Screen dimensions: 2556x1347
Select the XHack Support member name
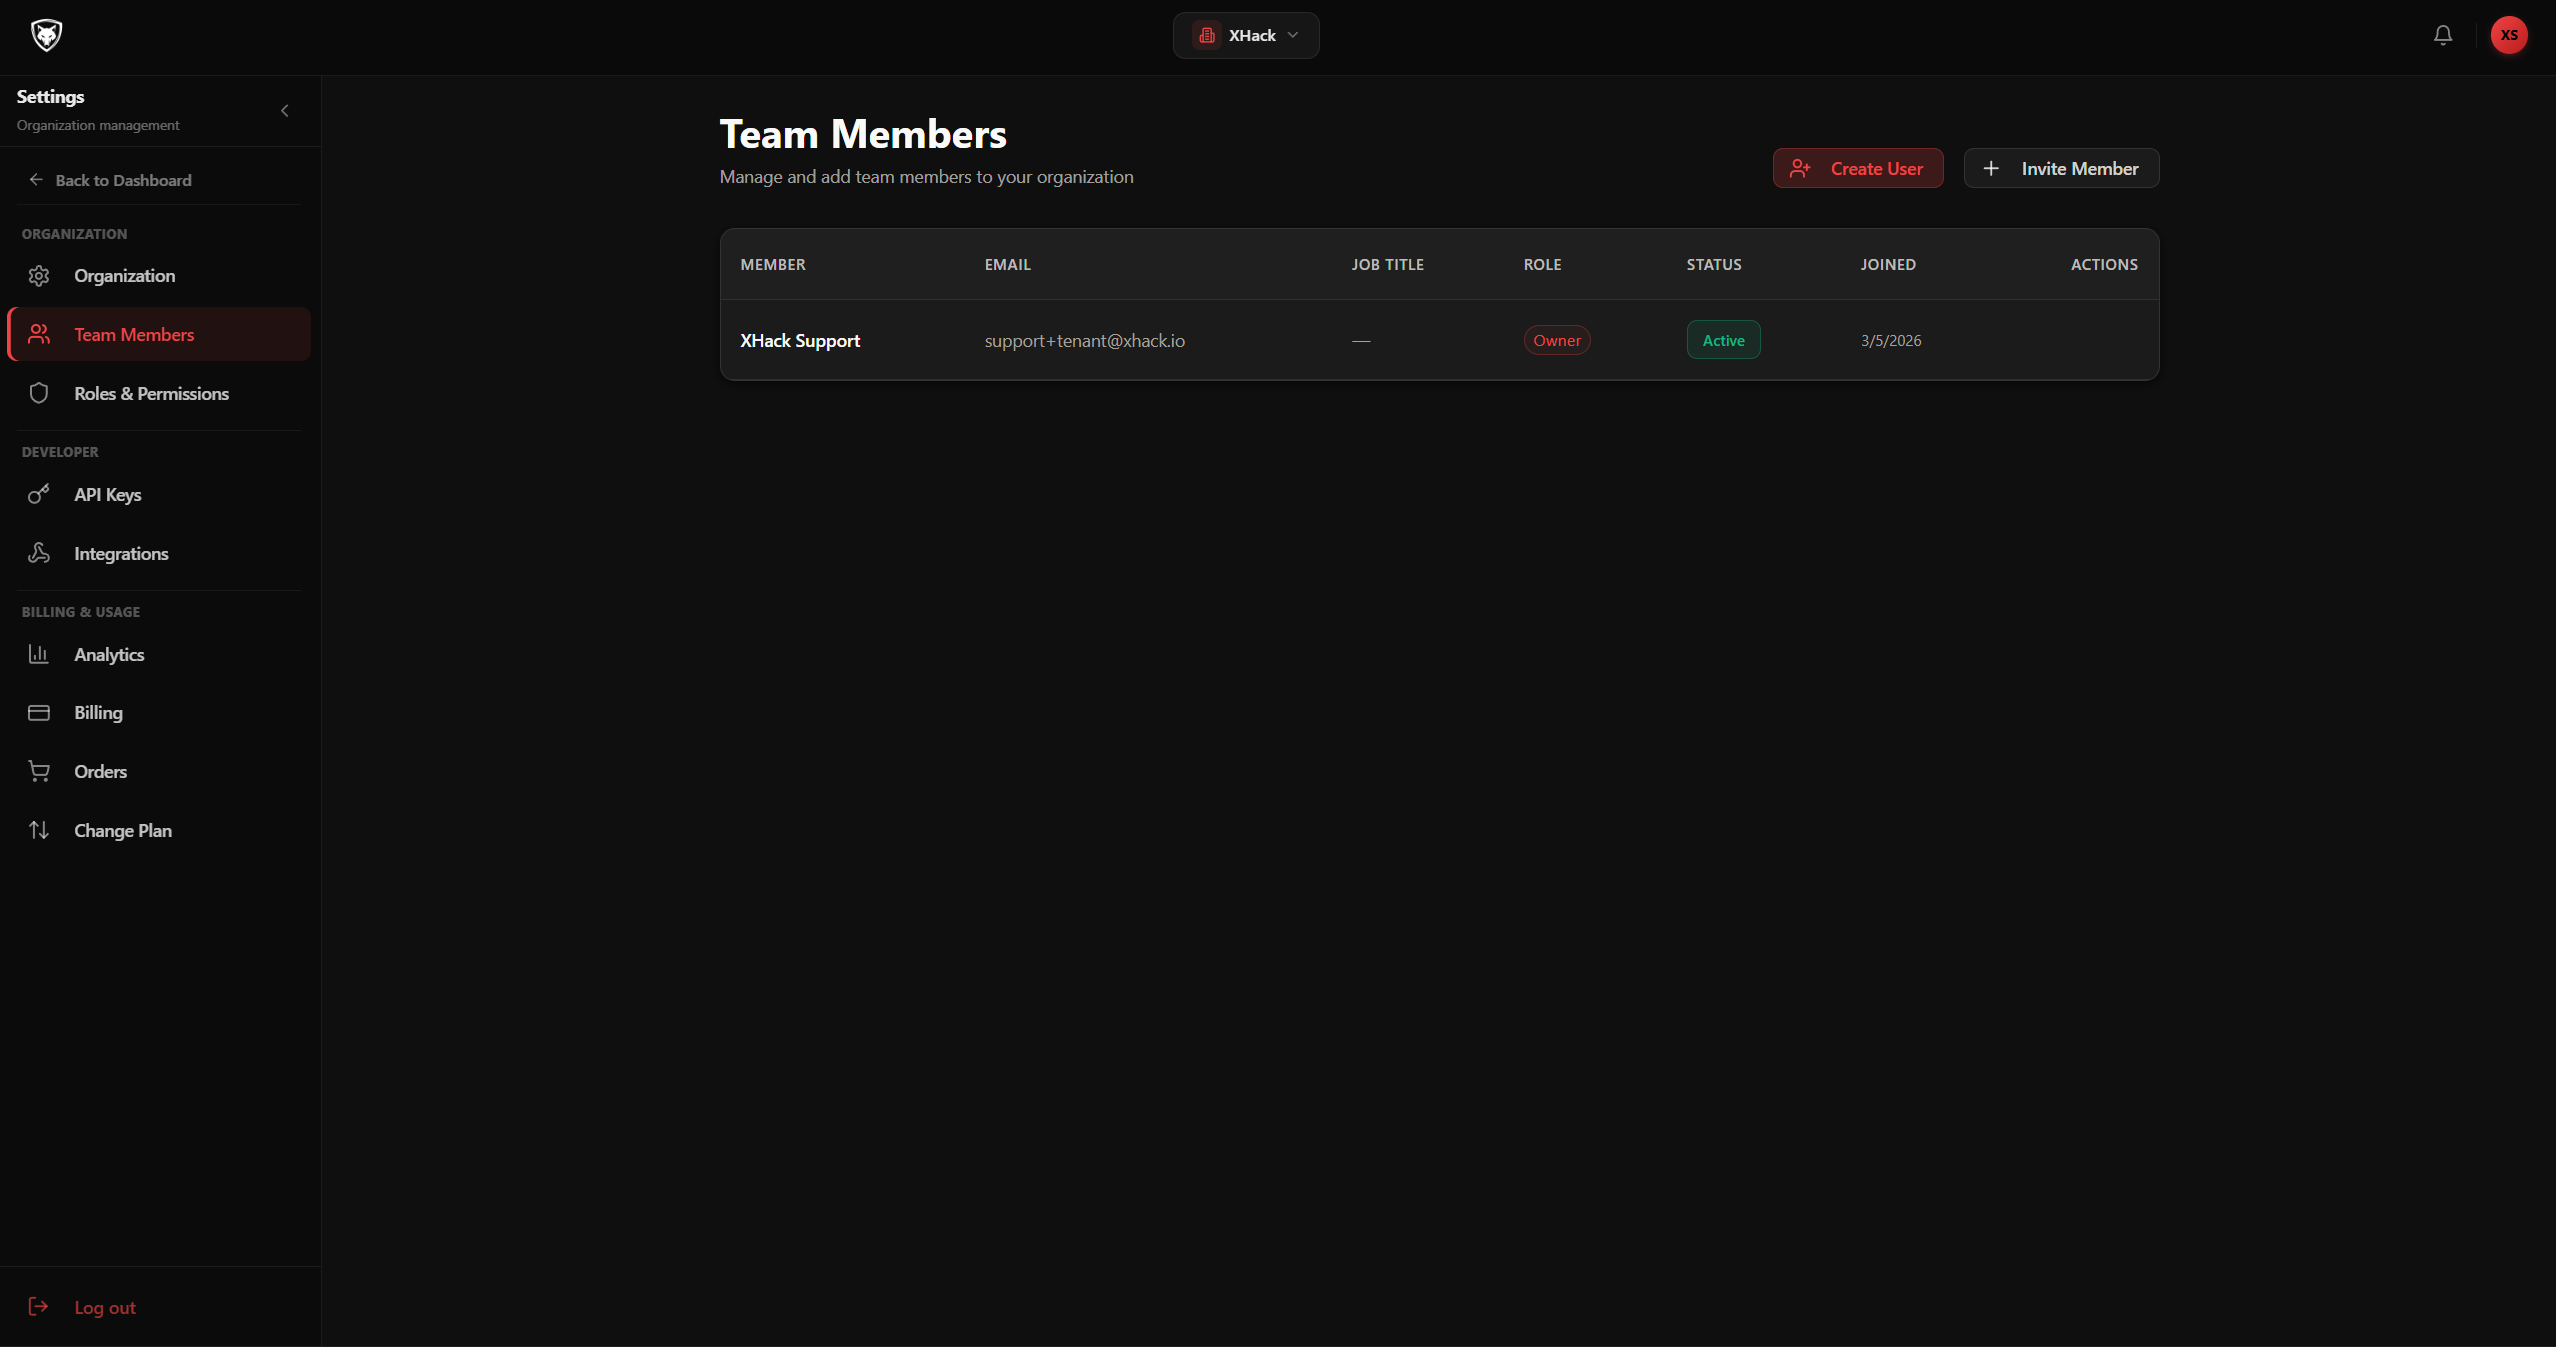pyautogui.click(x=800, y=341)
